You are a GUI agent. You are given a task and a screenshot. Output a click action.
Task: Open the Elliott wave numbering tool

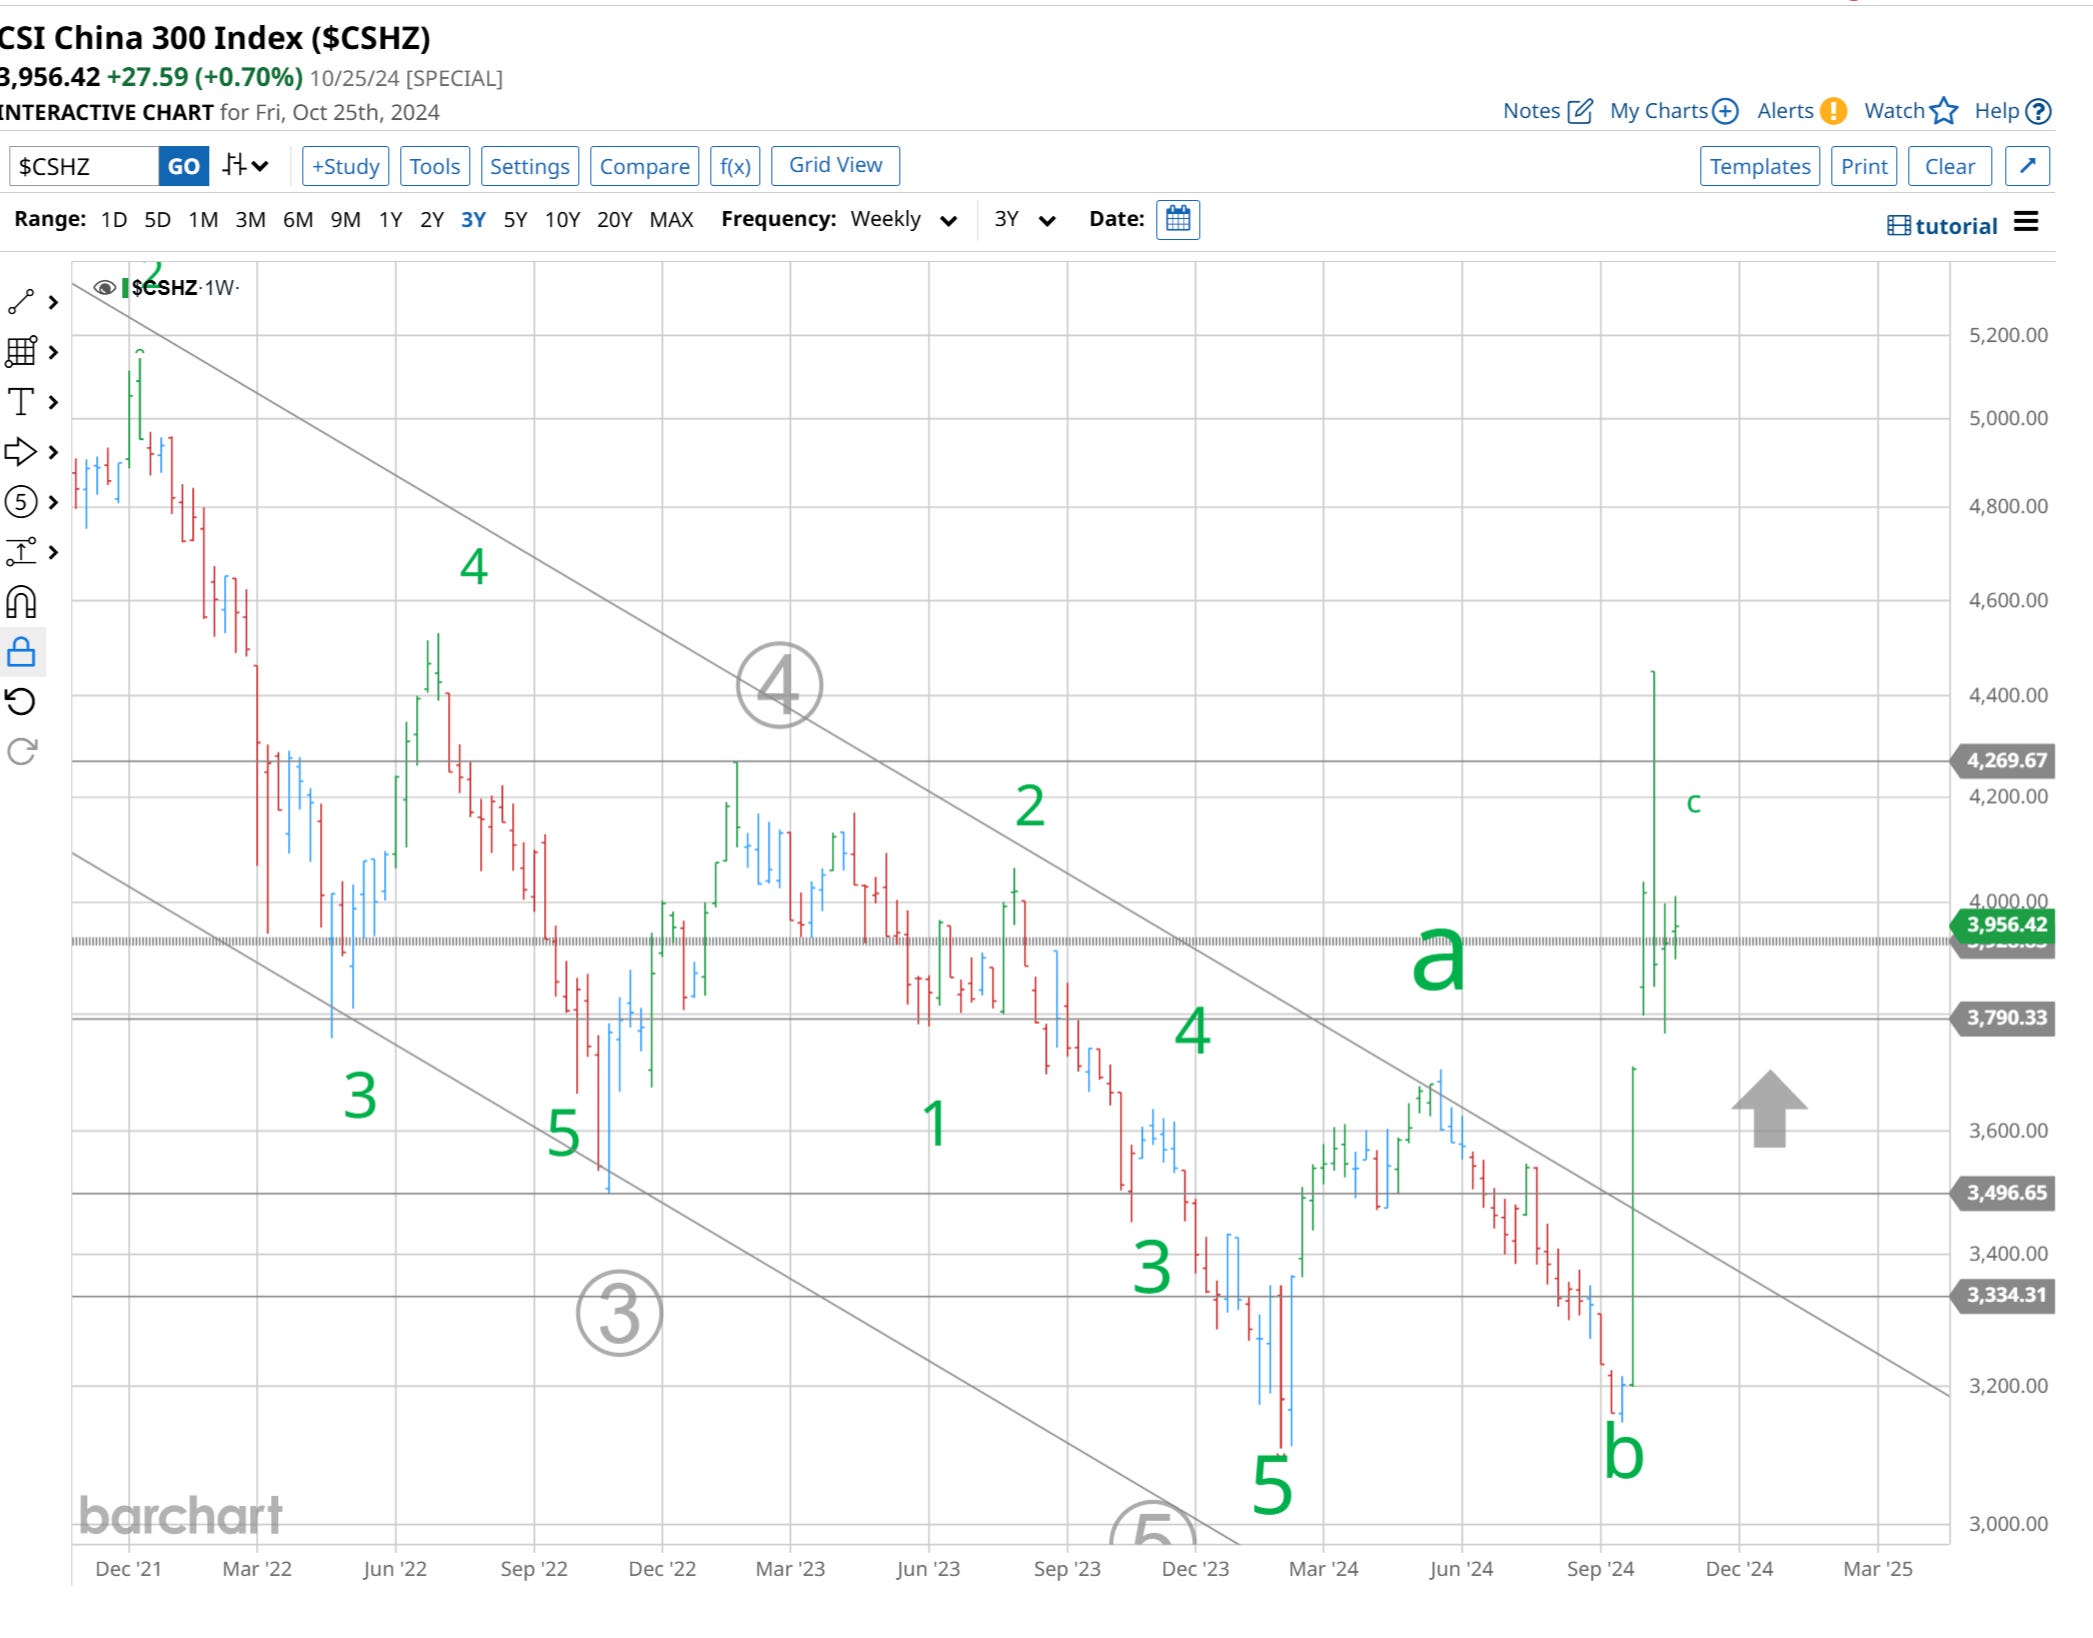pos(21,502)
